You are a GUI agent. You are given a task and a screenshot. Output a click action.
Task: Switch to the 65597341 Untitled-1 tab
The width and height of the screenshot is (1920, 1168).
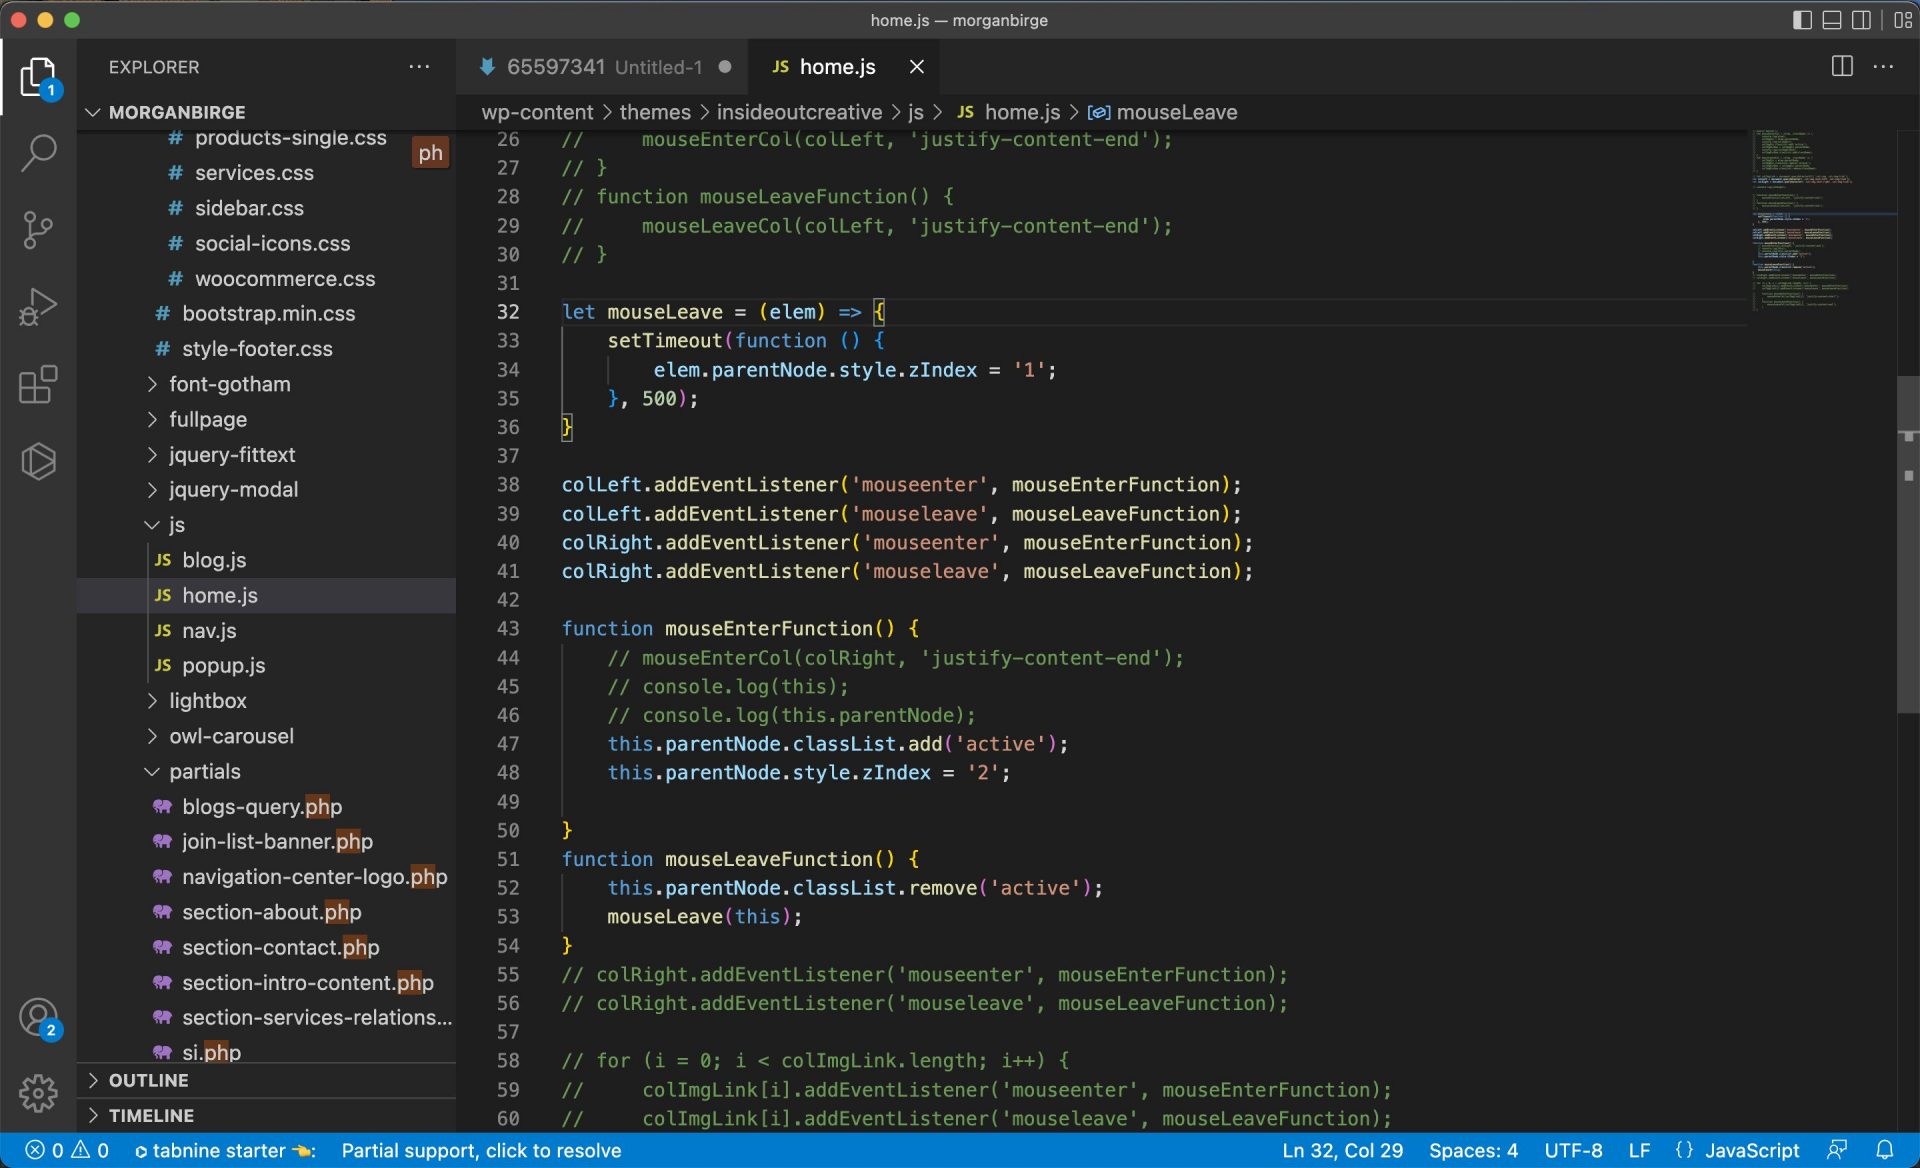(603, 67)
